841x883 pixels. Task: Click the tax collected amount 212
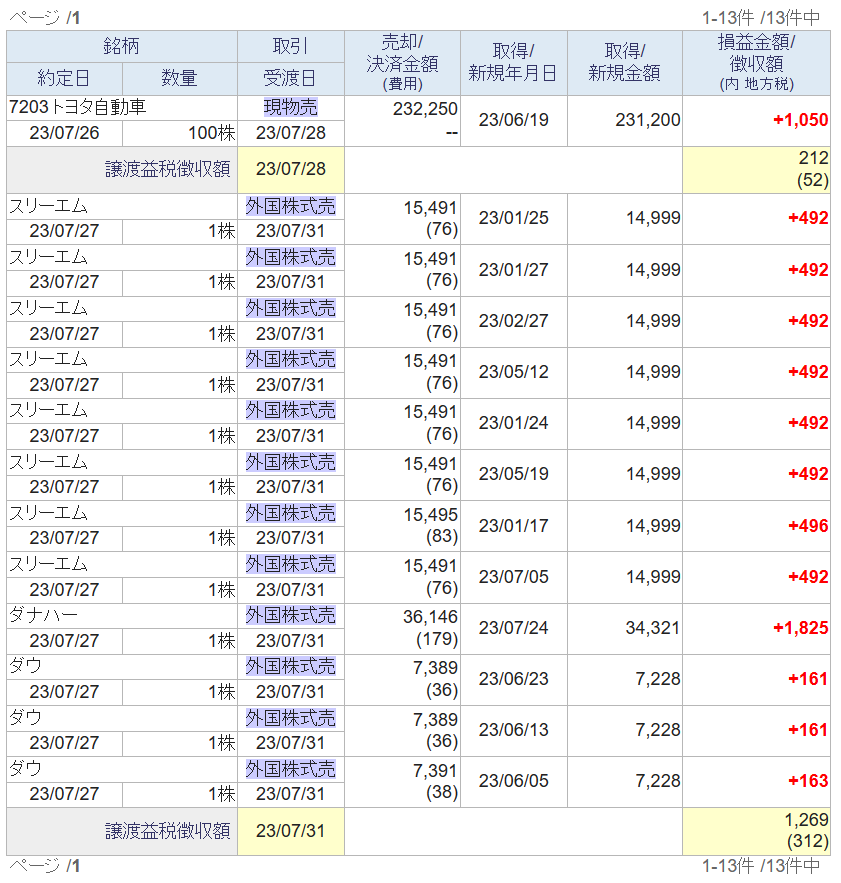pos(813,158)
